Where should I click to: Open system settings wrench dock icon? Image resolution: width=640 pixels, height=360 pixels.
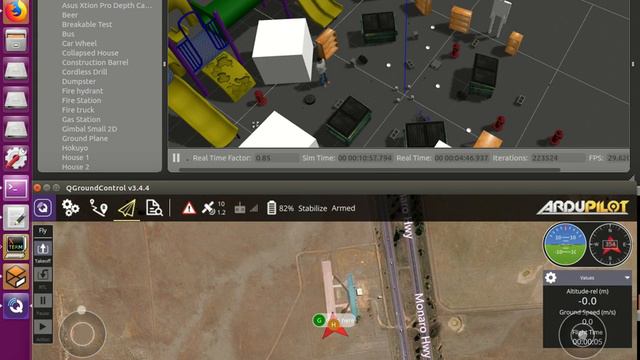click(x=16, y=158)
